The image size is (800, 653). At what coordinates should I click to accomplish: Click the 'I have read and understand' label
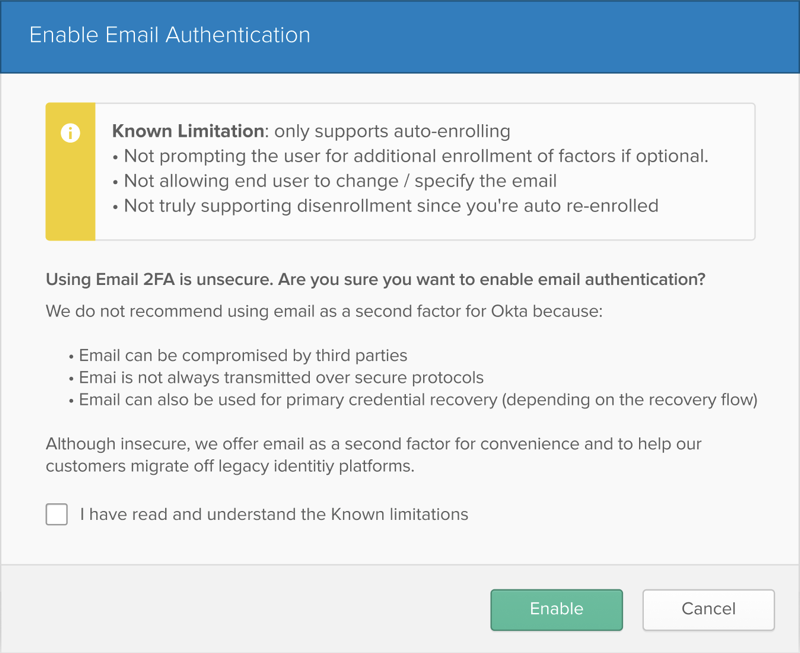[274, 514]
